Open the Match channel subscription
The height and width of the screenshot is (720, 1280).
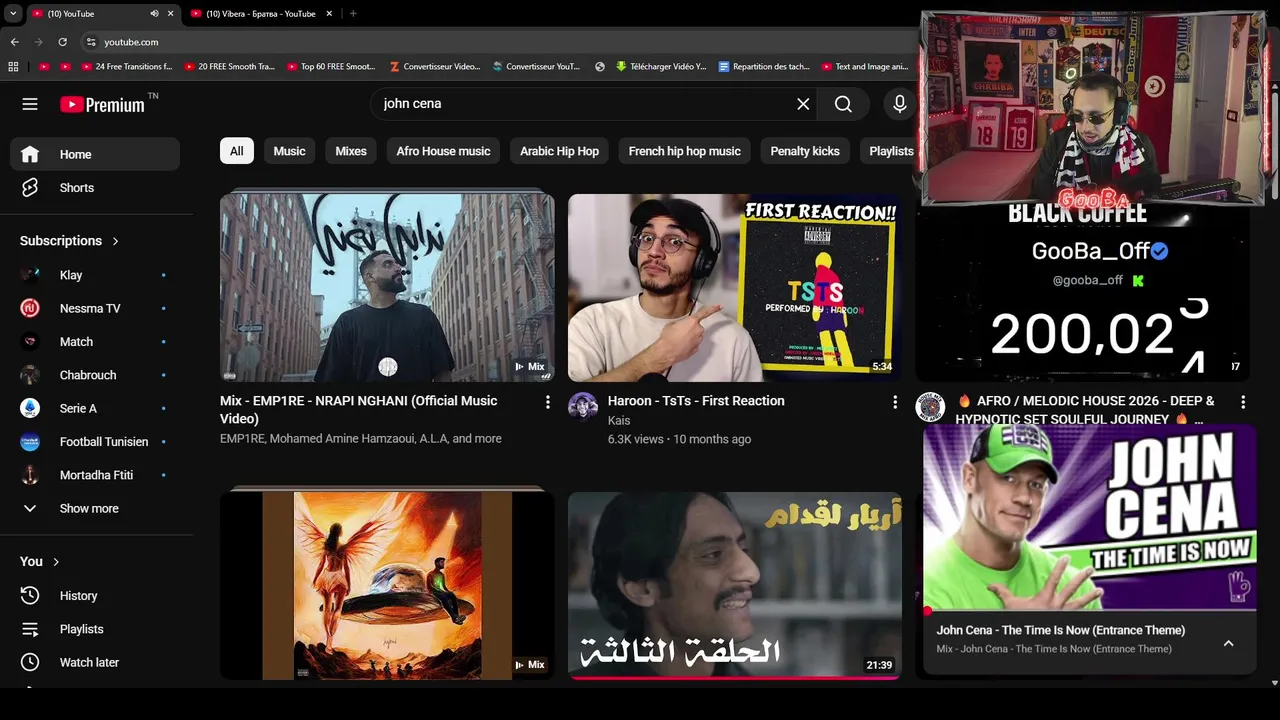point(95,342)
